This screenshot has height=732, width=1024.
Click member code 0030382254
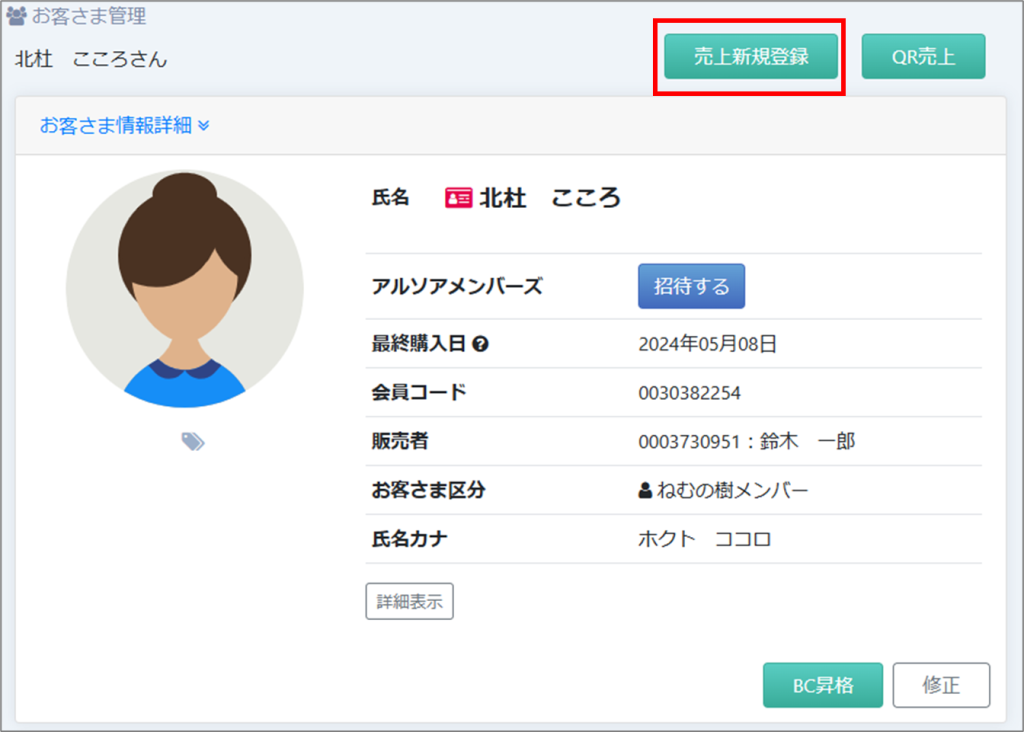pos(689,393)
